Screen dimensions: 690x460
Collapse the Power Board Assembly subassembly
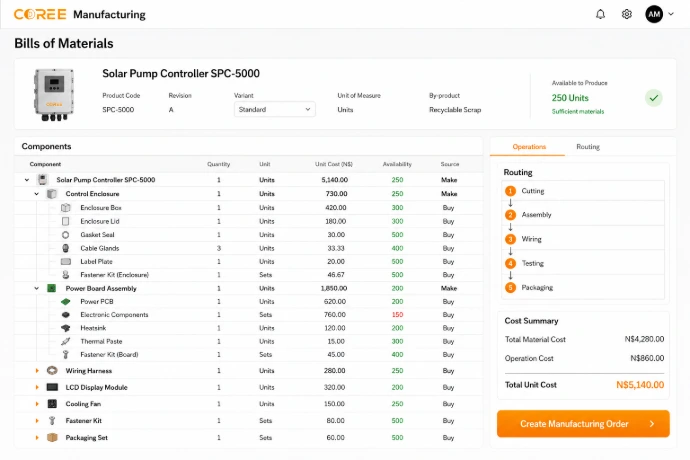tap(37, 288)
